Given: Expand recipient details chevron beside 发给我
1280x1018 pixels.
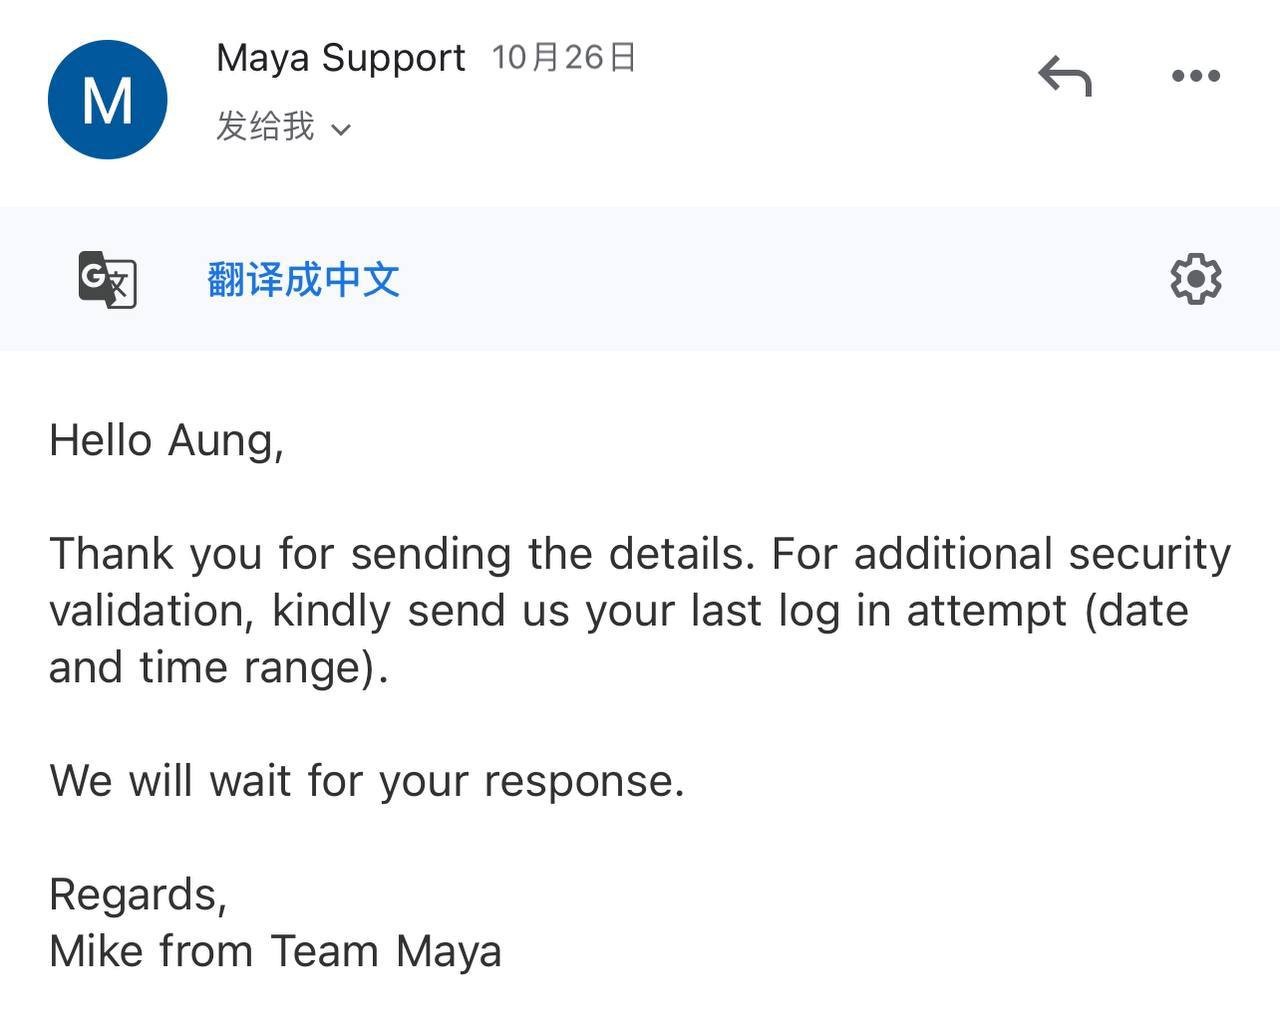Looking at the screenshot, I should (x=340, y=130).
